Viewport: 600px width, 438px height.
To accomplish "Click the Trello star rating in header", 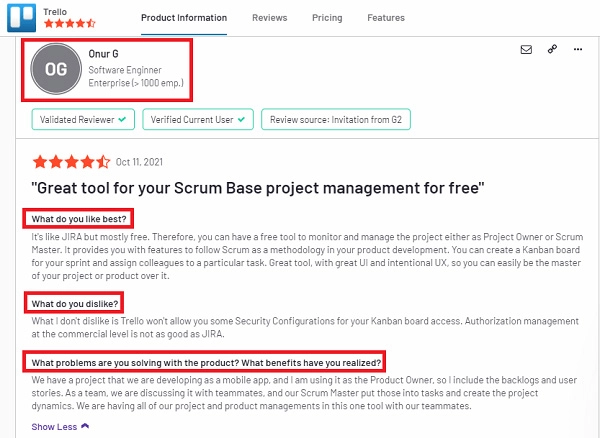I will coord(70,24).
